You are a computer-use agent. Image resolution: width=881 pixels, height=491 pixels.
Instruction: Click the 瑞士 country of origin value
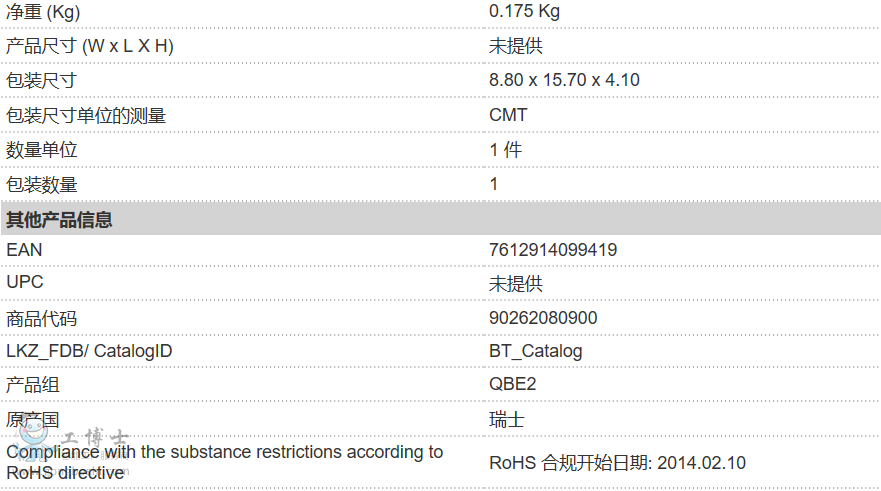tap(506, 419)
